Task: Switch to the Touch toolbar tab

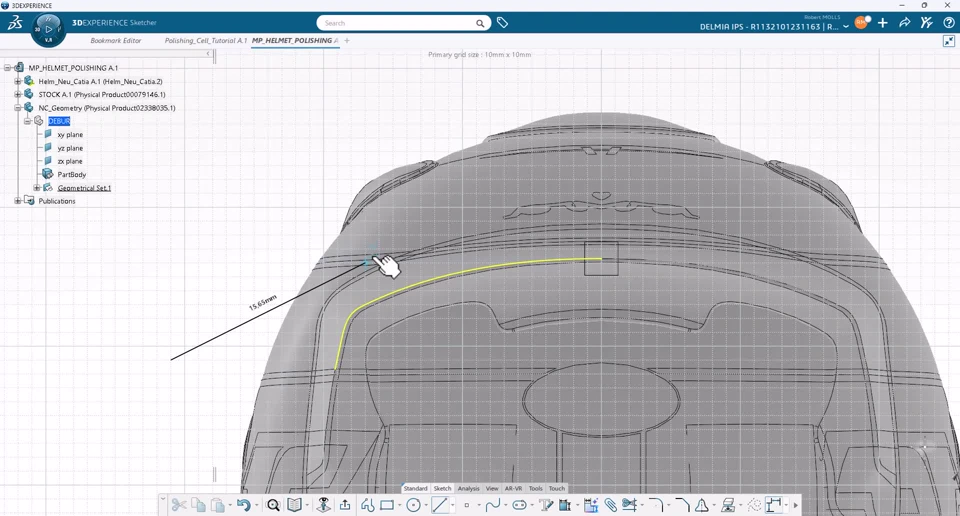Action: pos(557,488)
